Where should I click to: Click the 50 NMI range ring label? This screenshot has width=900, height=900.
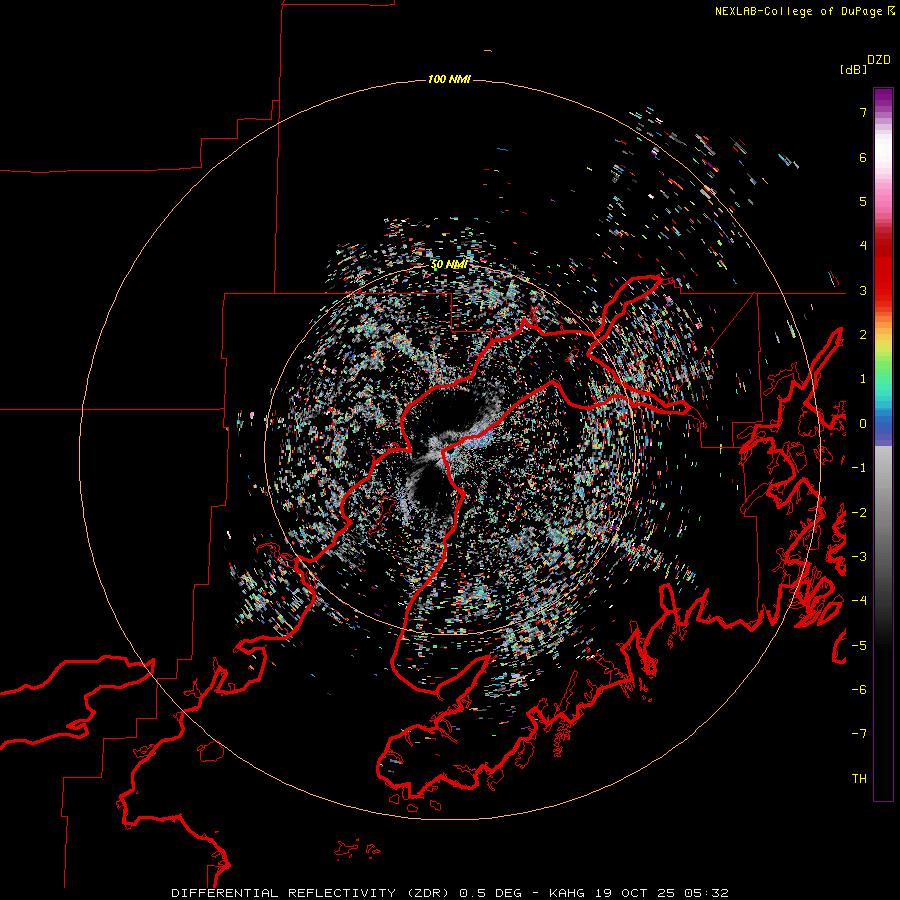[449, 265]
